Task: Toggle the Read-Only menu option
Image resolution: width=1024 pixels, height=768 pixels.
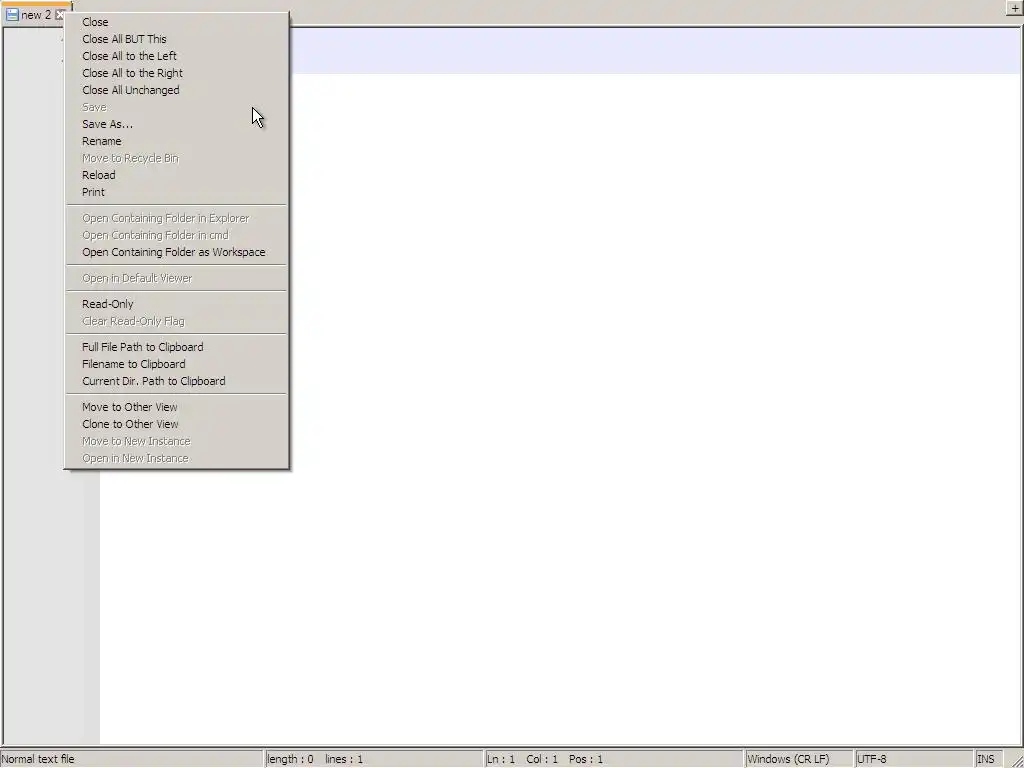Action: coord(177,304)
